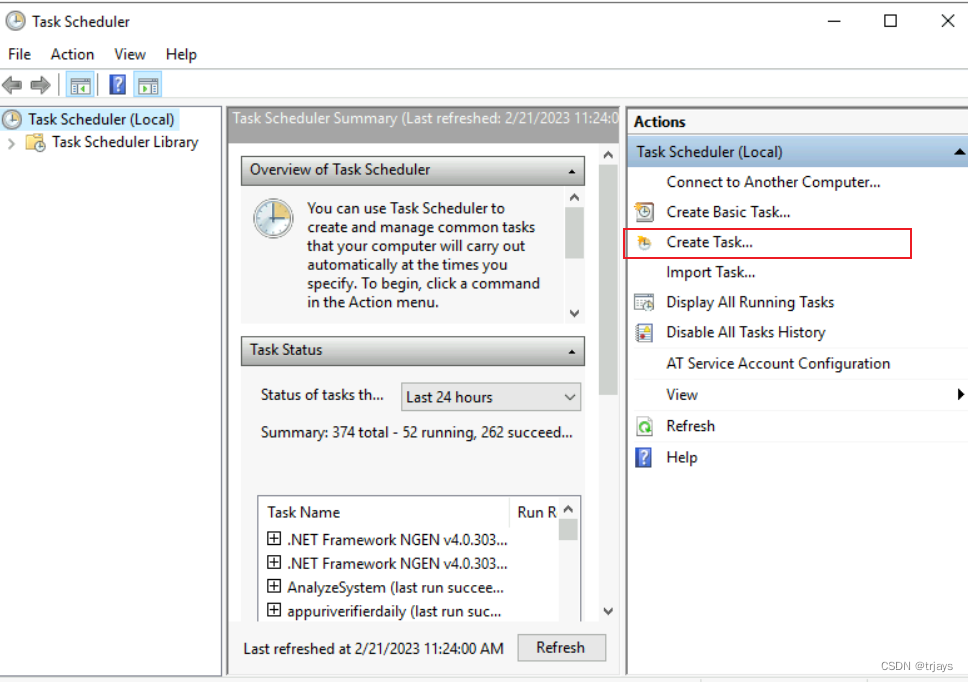The image size is (968, 682).
Task: Click the summary pane scroll down arrow
Action: click(608, 611)
